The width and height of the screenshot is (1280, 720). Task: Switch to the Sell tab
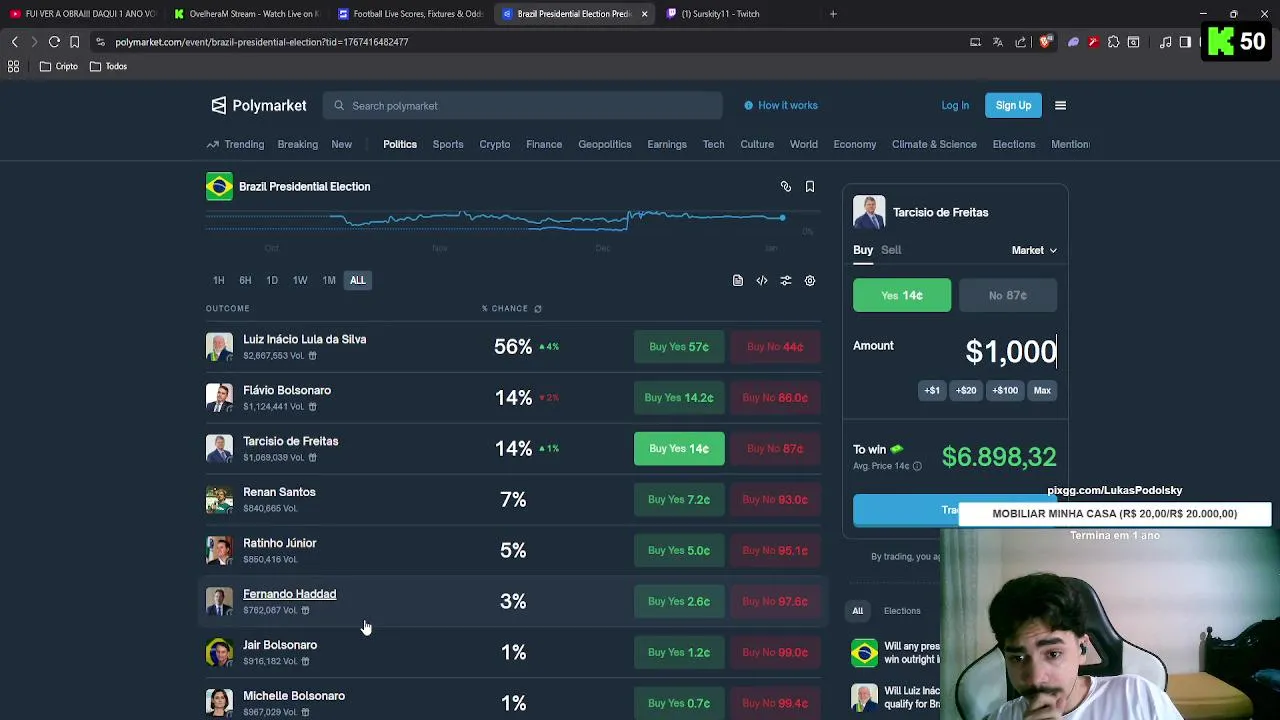[891, 250]
